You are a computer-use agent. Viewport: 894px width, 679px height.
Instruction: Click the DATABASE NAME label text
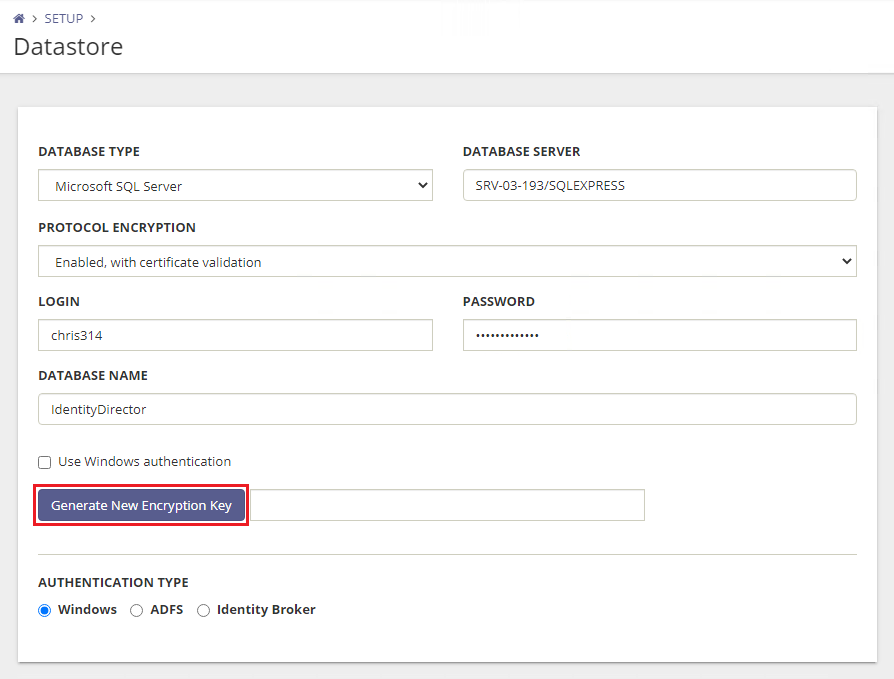pos(93,376)
